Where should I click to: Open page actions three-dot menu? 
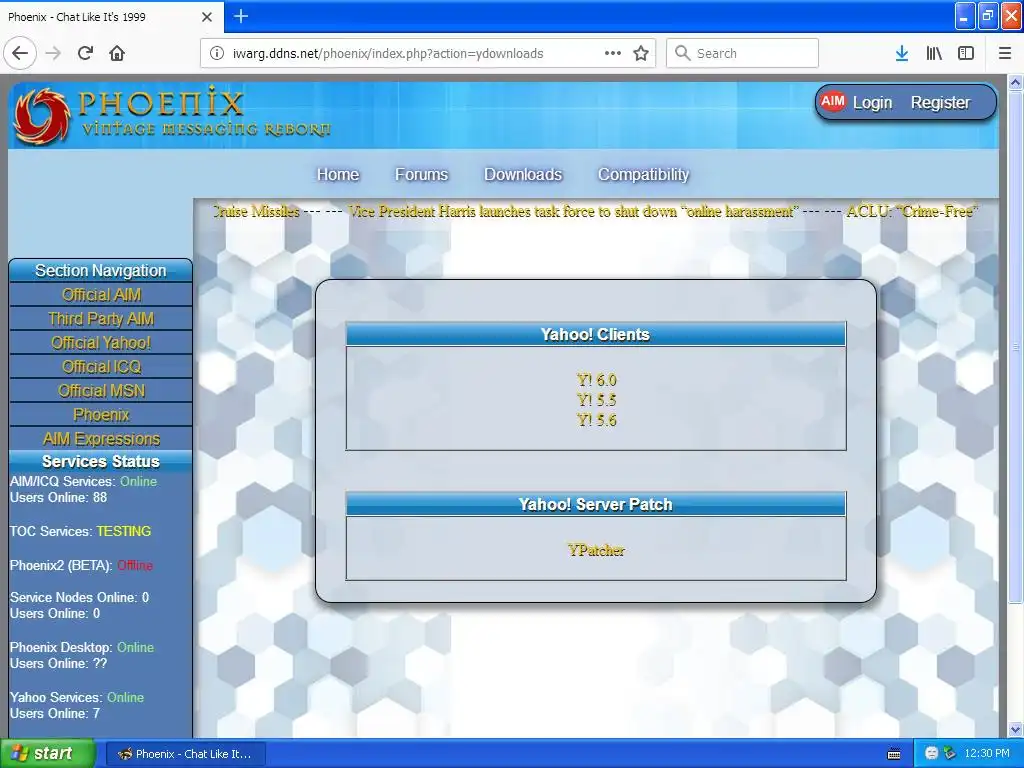pos(613,53)
